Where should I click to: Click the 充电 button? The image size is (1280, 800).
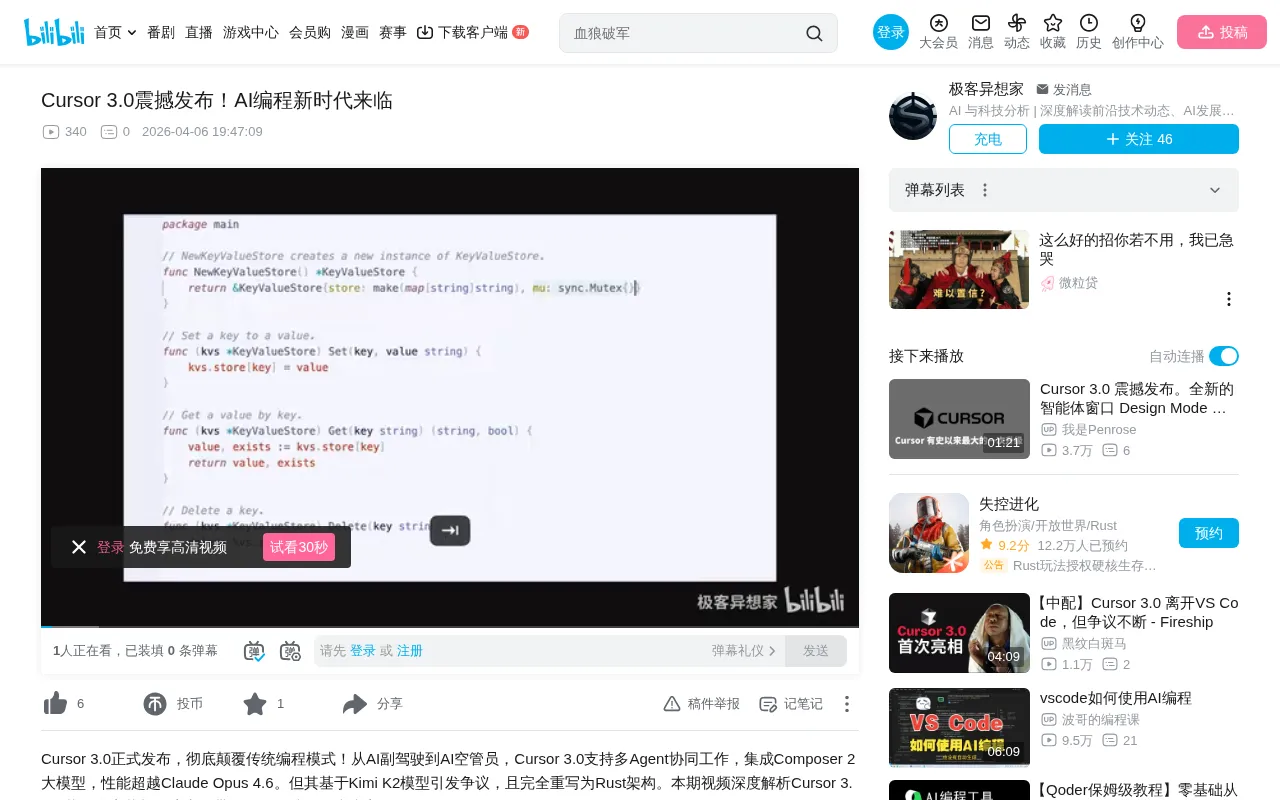[x=988, y=139]
